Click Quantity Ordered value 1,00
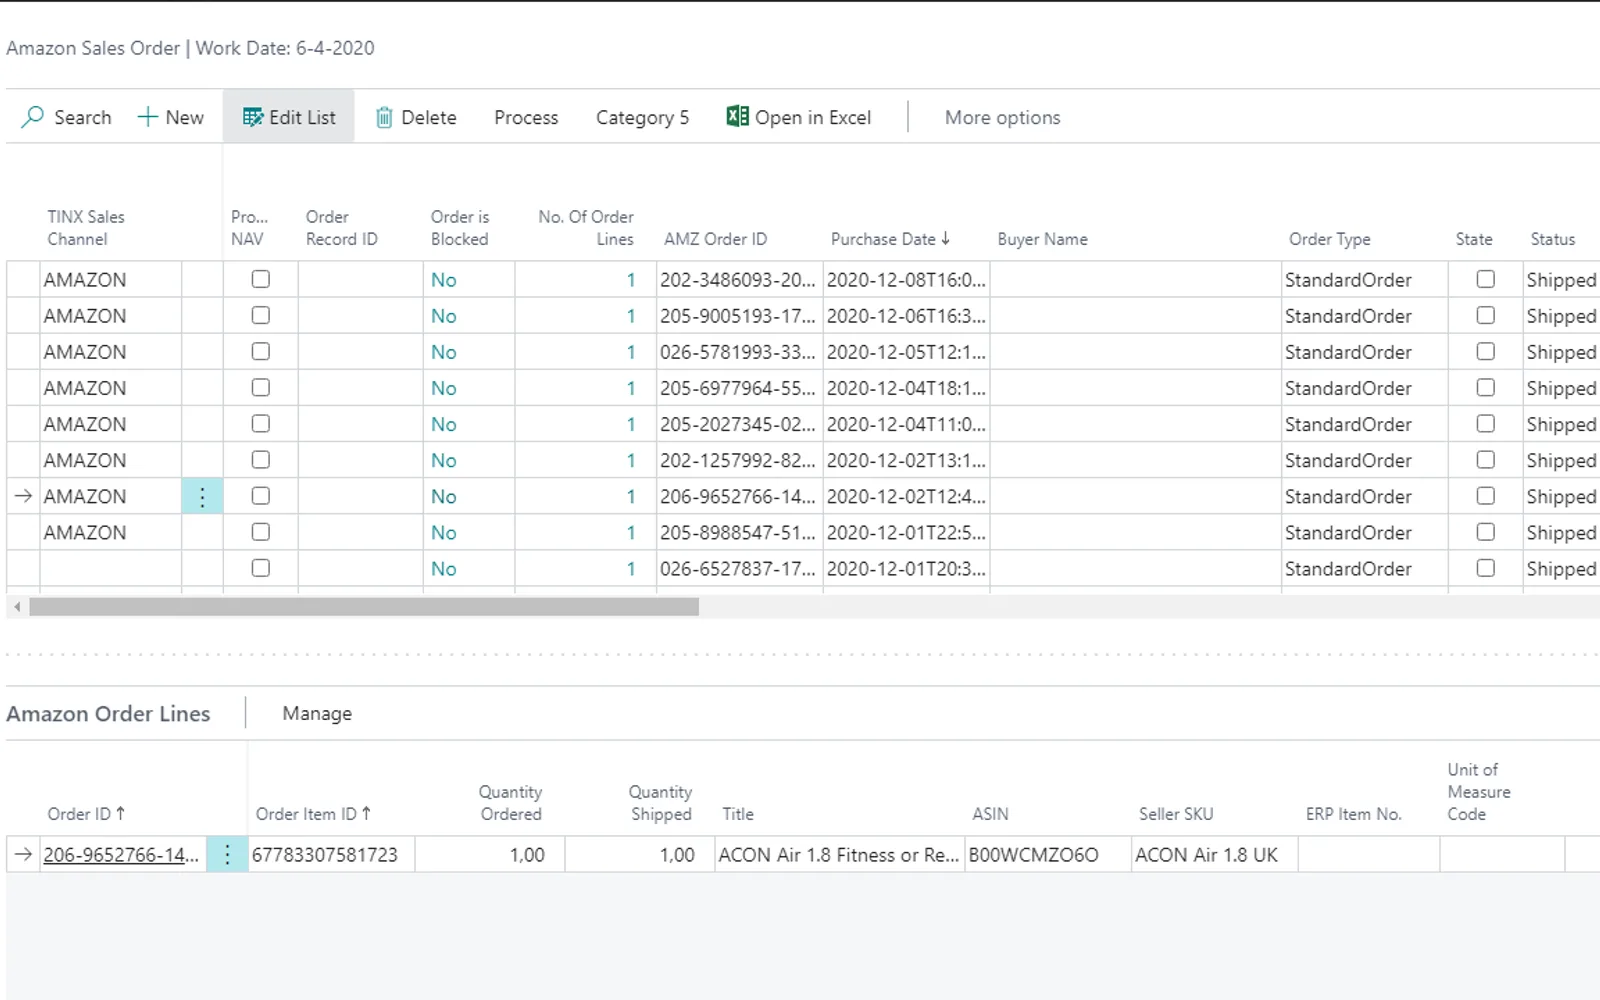 pyautogui.click(x=527, y=855)
